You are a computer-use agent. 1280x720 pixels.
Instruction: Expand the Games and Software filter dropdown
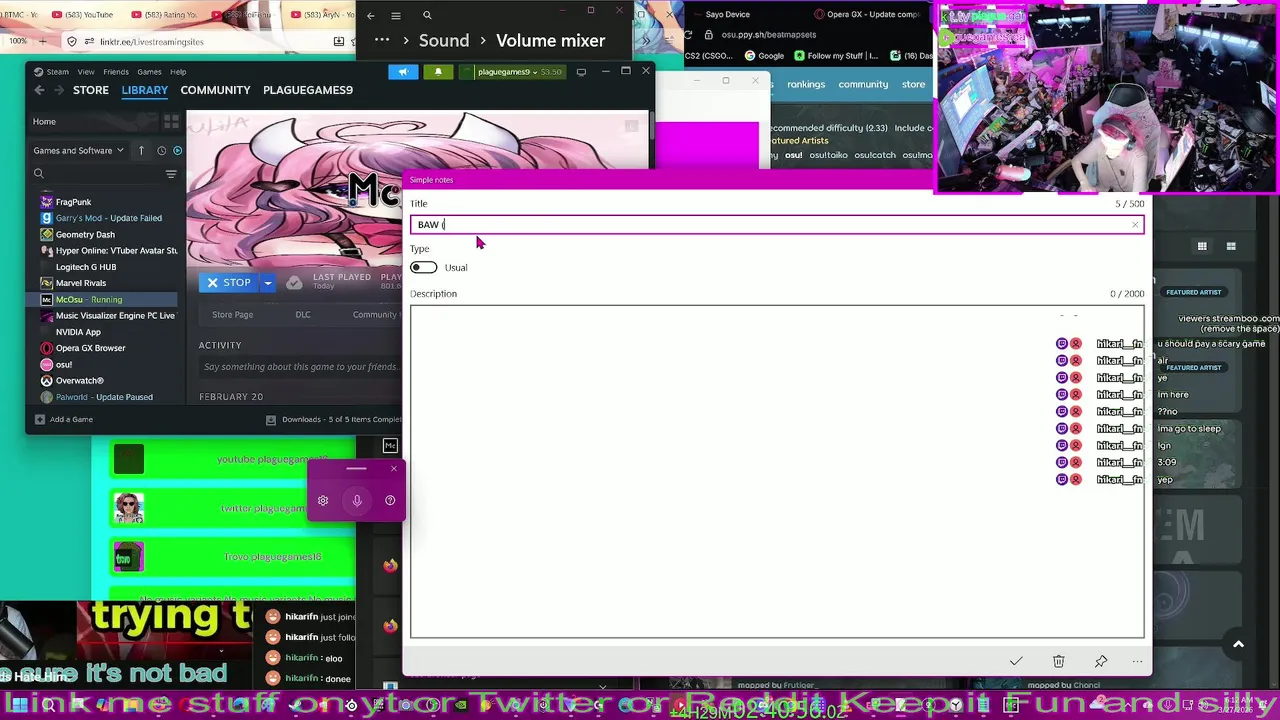pos(78,150)
